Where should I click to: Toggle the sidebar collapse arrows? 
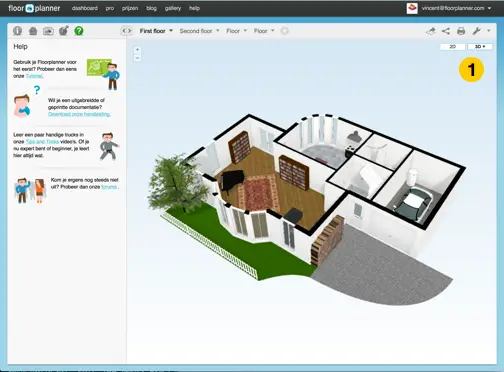click(x=126, y=31)
